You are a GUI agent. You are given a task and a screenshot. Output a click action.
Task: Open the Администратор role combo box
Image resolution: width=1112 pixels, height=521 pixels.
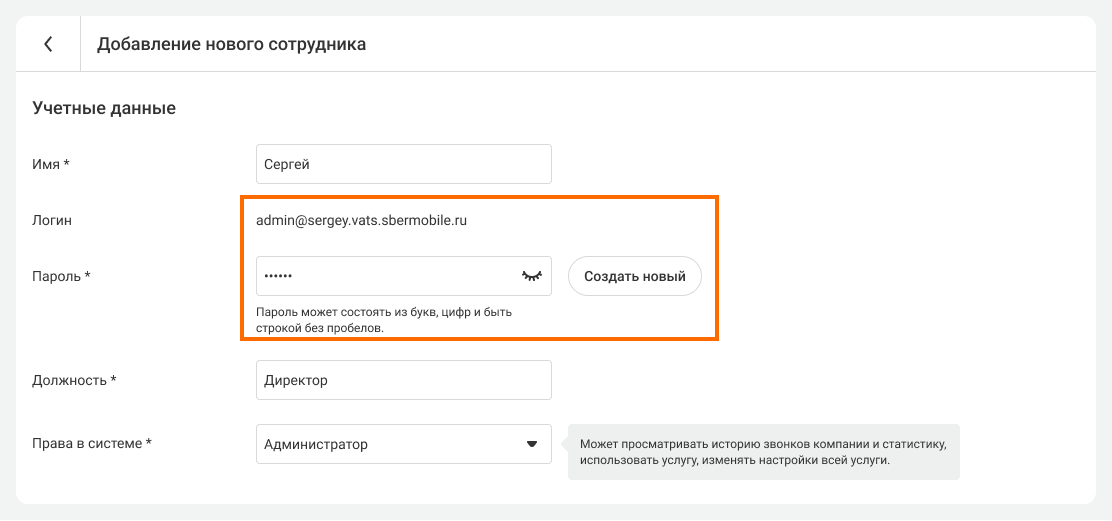pos(390,444)
